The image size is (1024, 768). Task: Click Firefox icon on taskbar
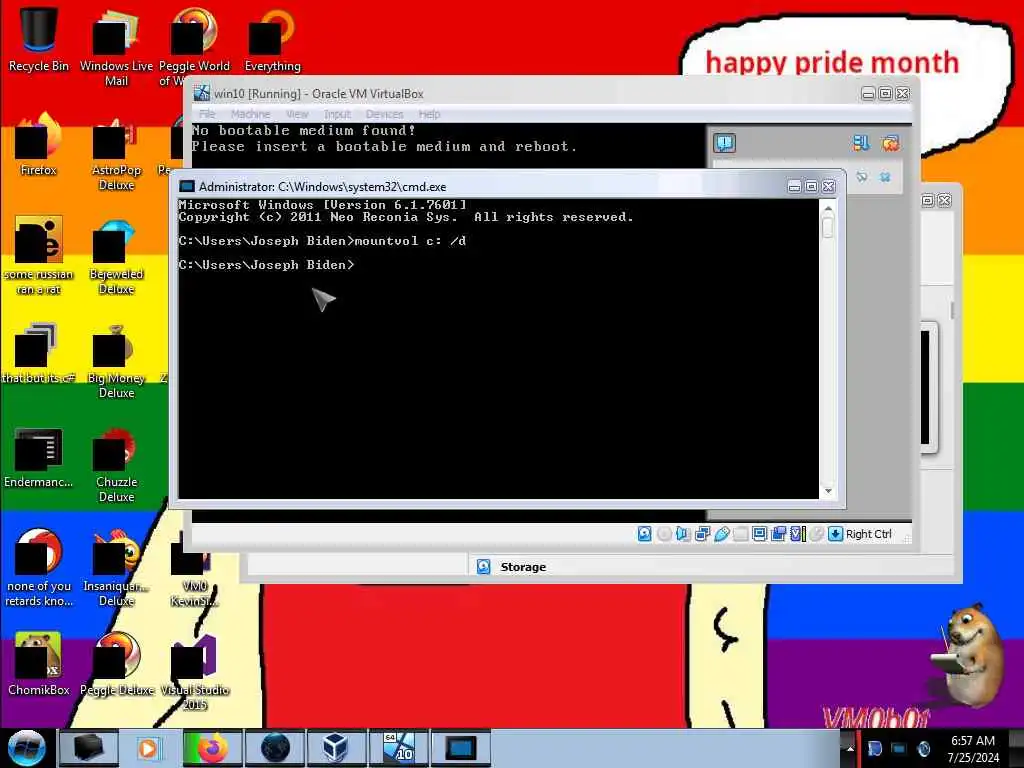[212, 748]
